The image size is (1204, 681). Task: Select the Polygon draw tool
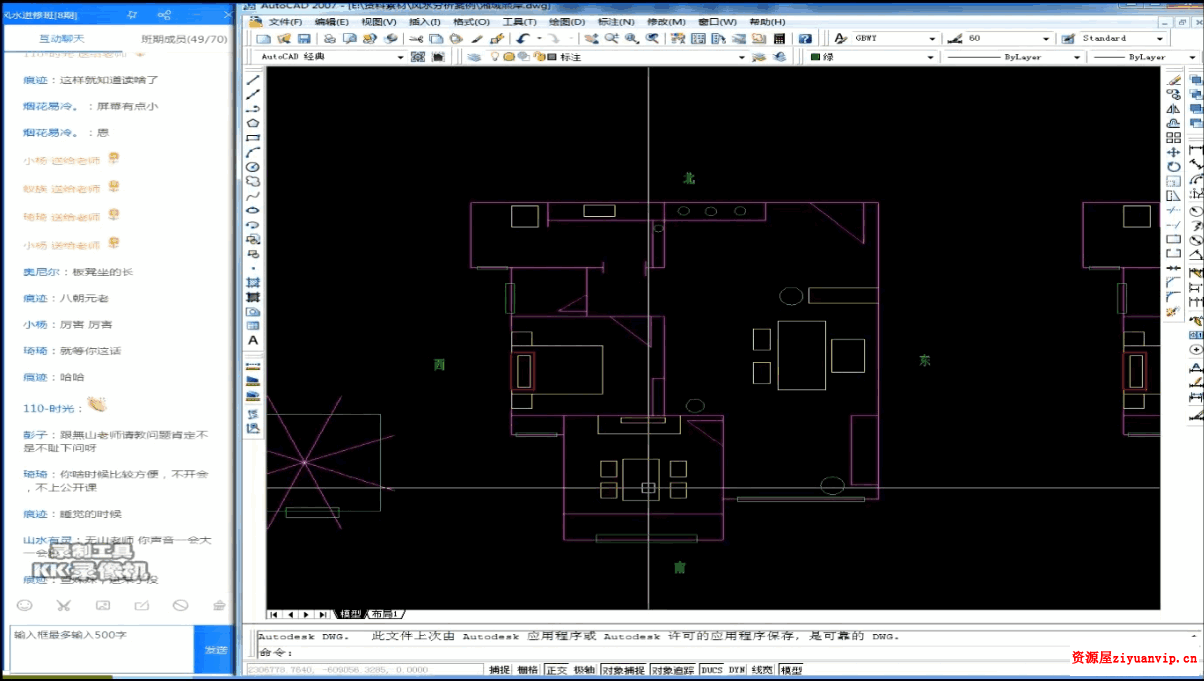(x=253, y=122)
